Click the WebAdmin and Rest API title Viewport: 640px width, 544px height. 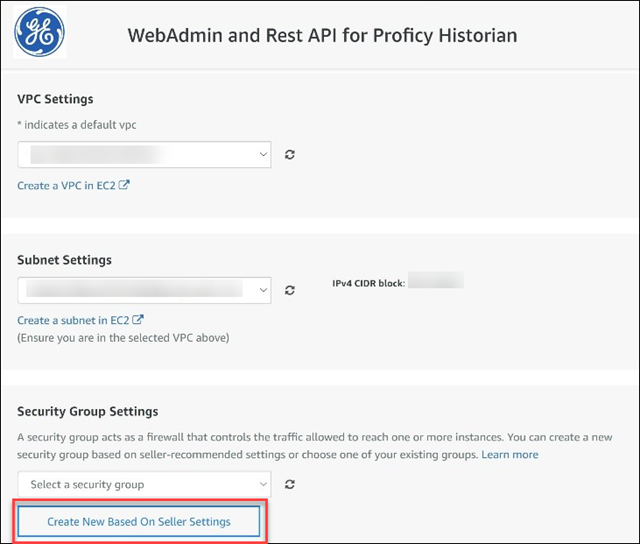click(322, 35)
